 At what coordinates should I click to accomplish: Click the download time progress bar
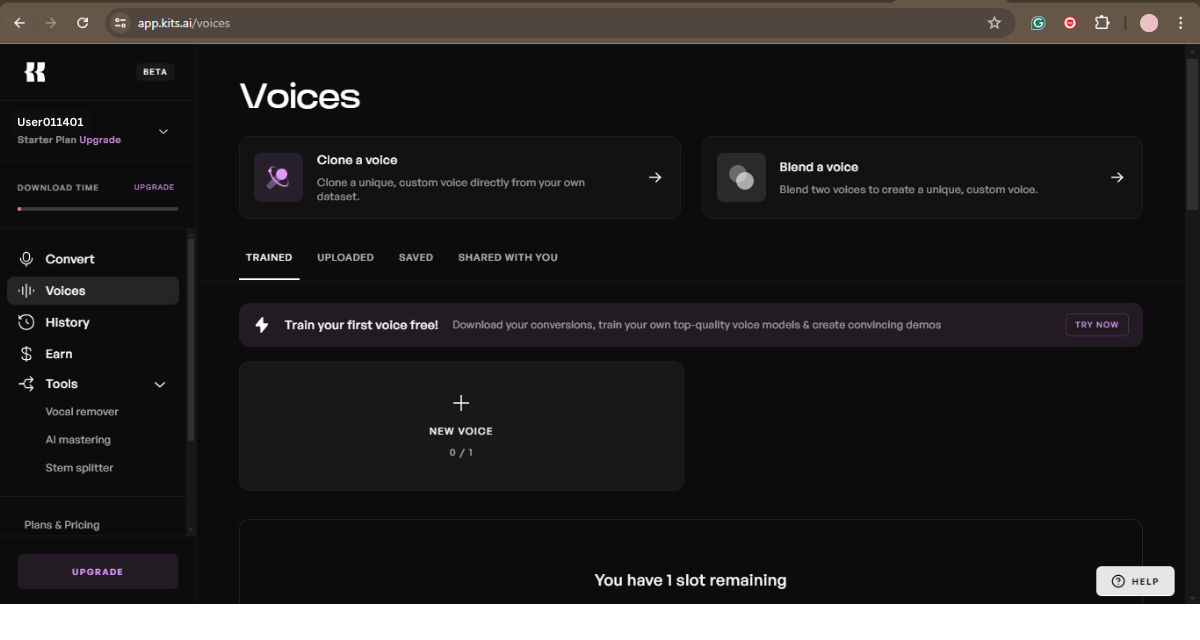coord(98,209)
